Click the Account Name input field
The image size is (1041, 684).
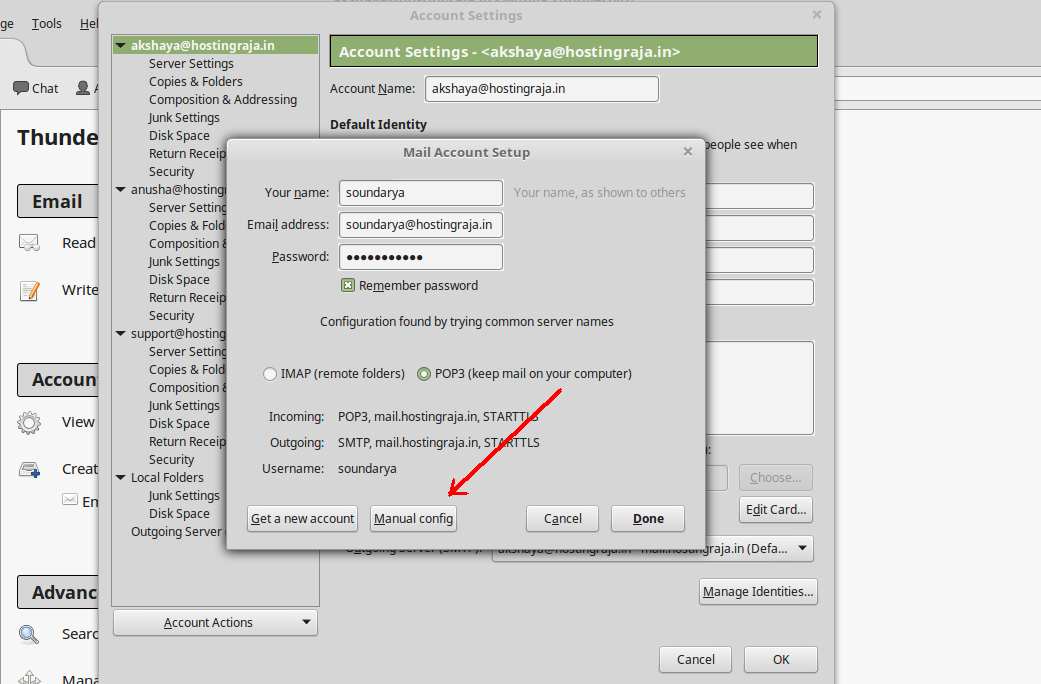[542, 89]
